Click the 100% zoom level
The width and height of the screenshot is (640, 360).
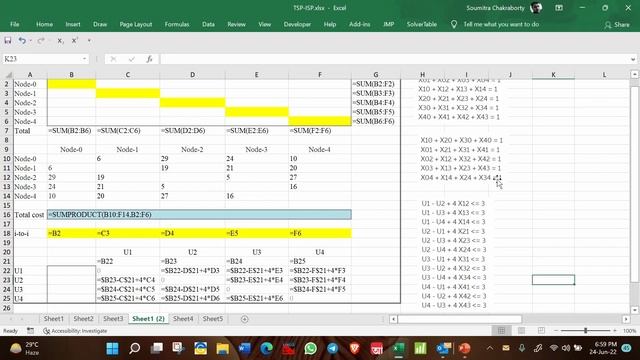coord(629,331)
